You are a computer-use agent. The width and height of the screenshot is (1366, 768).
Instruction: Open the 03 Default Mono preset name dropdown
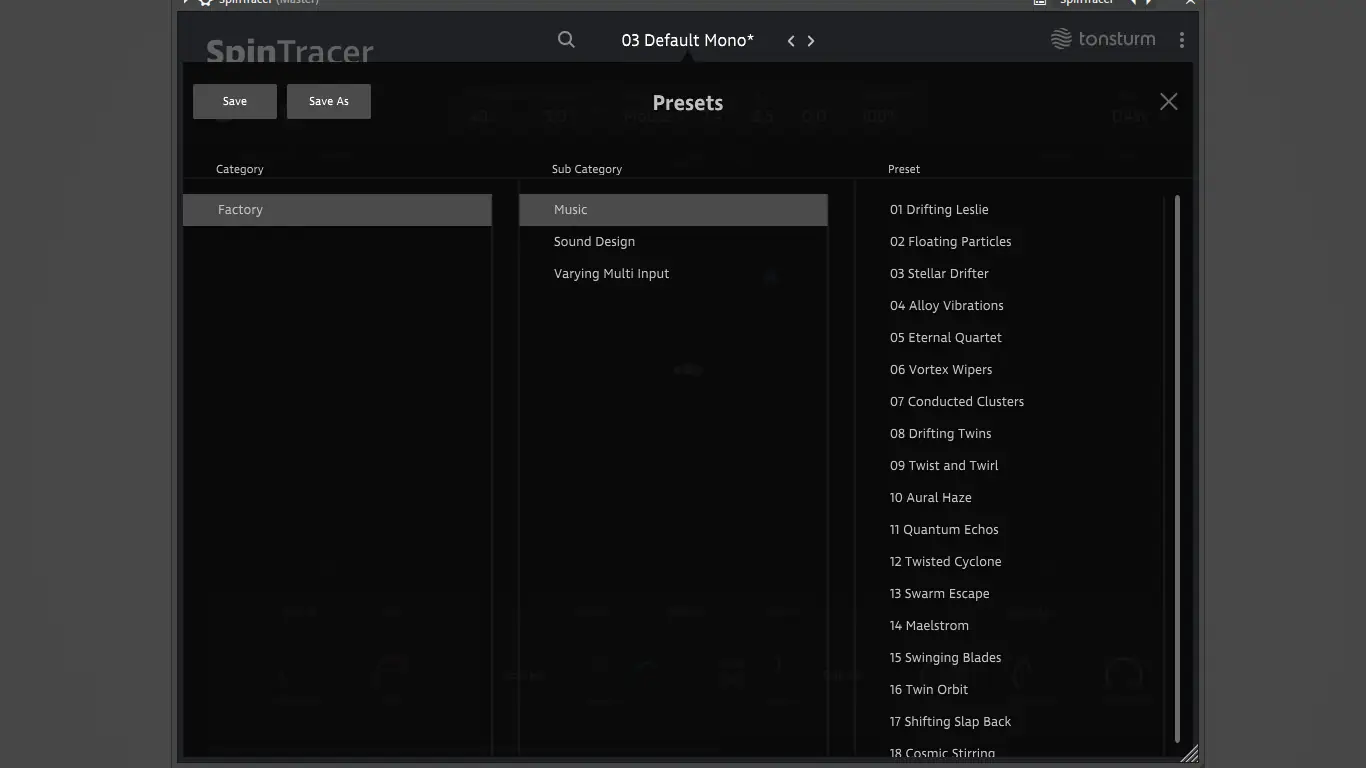688,40
